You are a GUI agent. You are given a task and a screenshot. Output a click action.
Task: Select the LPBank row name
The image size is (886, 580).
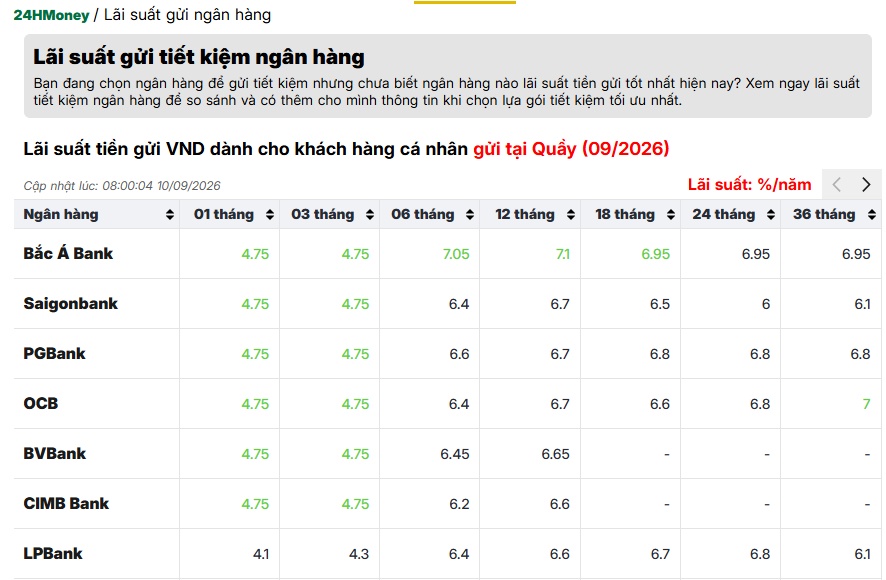click(x=53, y=554)
